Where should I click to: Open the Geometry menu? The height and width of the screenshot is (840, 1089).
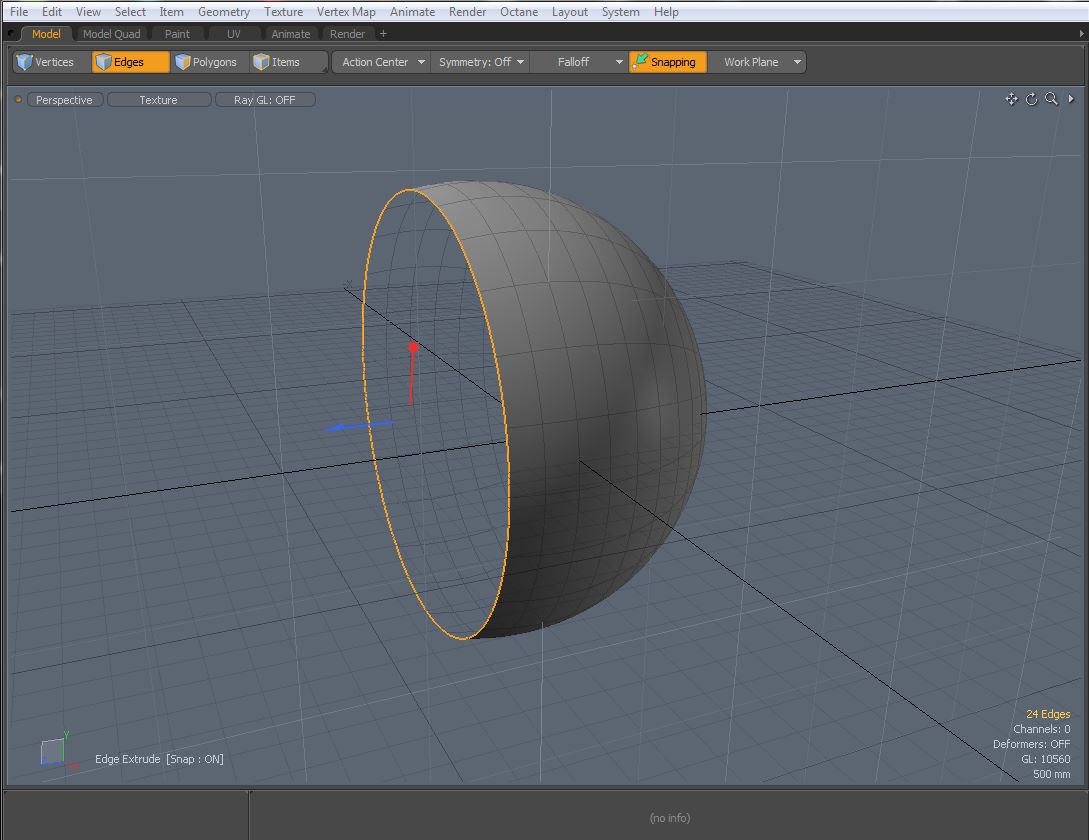point(223,12)
